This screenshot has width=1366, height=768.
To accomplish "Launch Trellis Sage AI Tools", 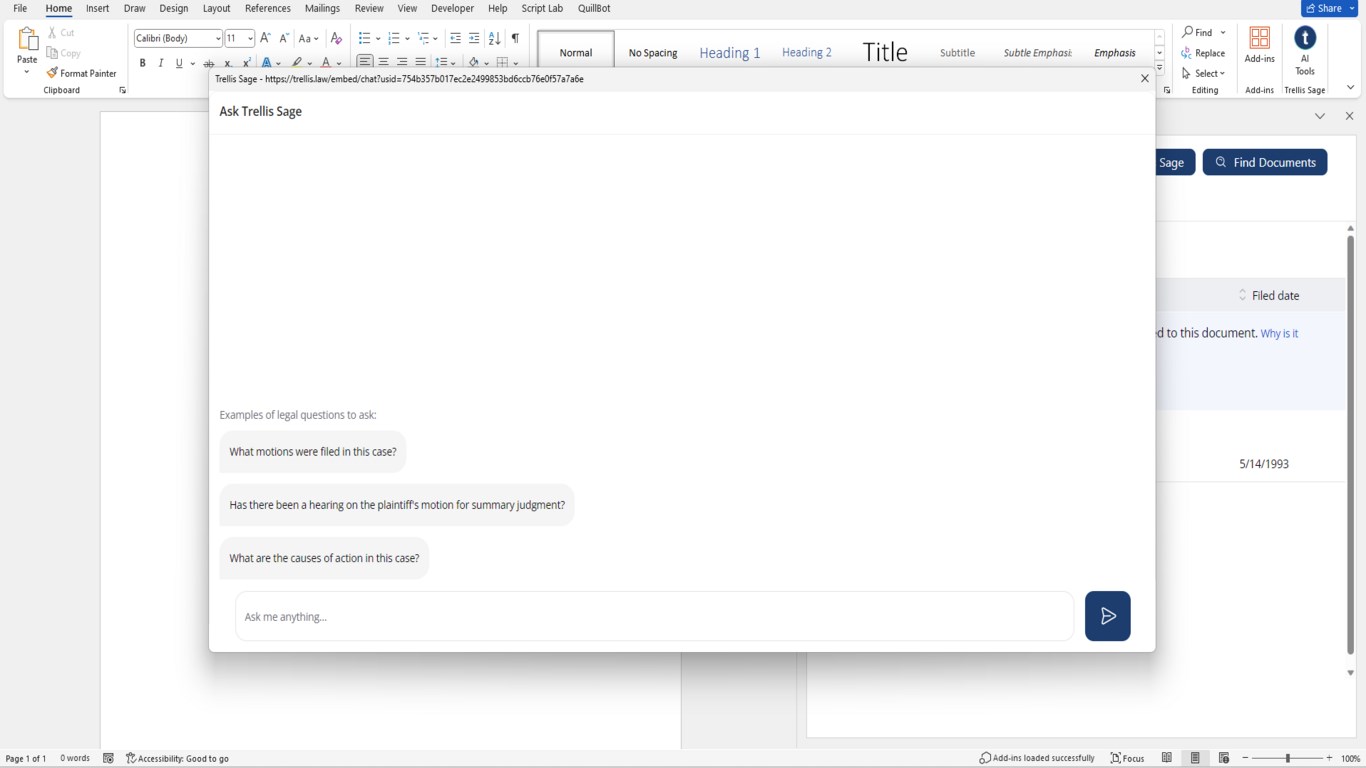I will (x=1305, y=51).
